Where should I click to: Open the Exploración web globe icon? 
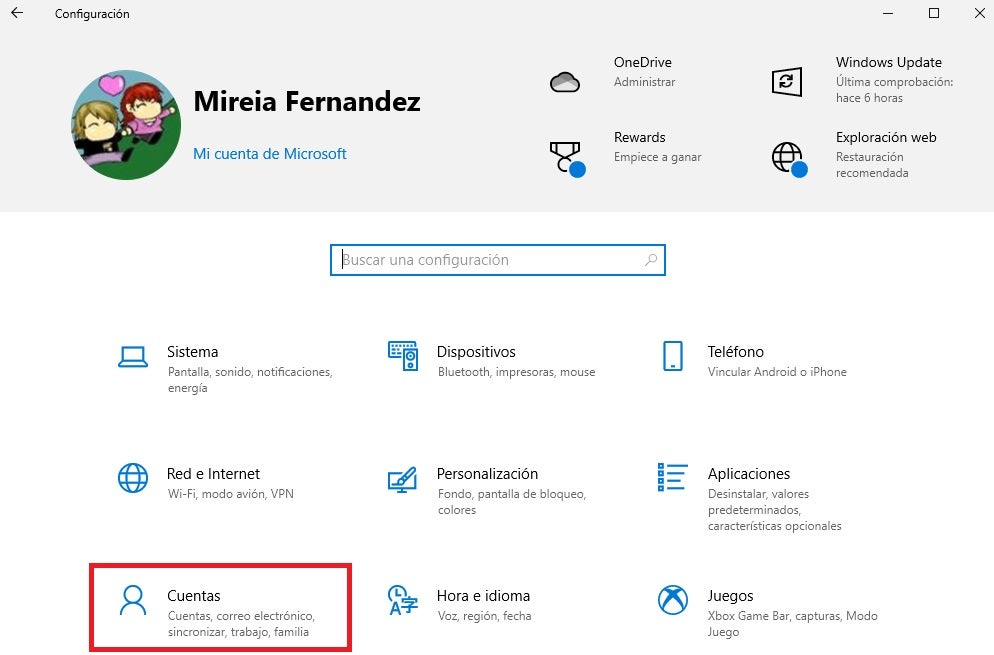[787, 157]
